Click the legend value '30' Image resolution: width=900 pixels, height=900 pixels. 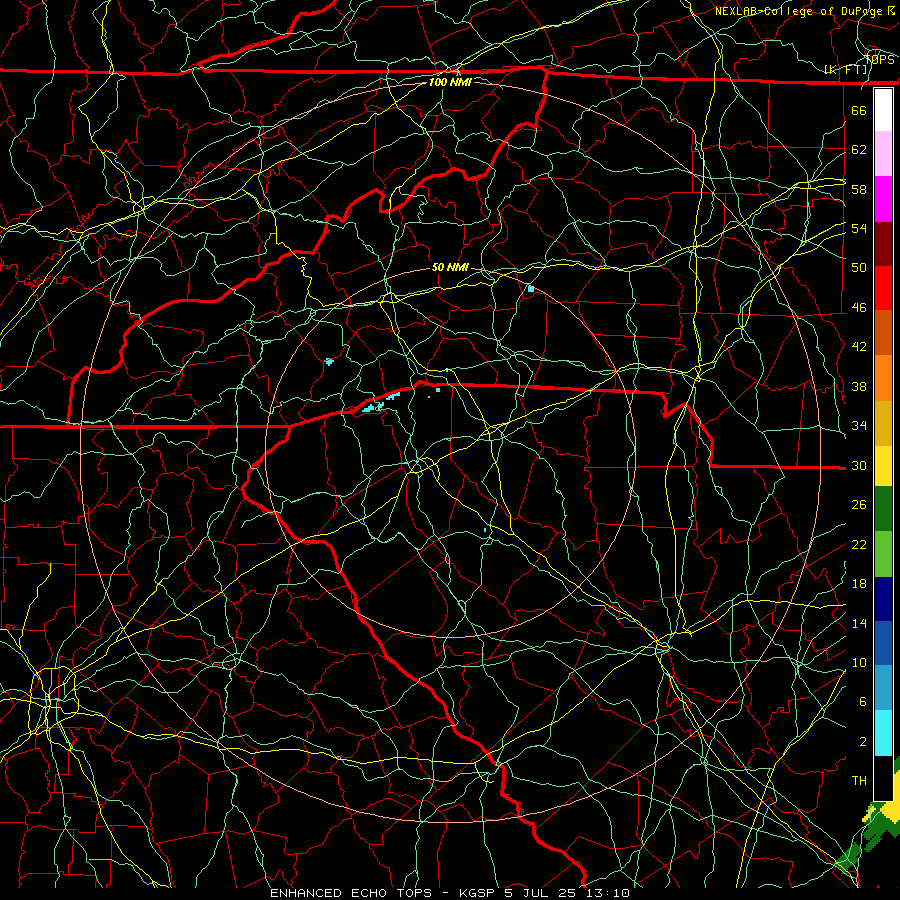[859, 465]
